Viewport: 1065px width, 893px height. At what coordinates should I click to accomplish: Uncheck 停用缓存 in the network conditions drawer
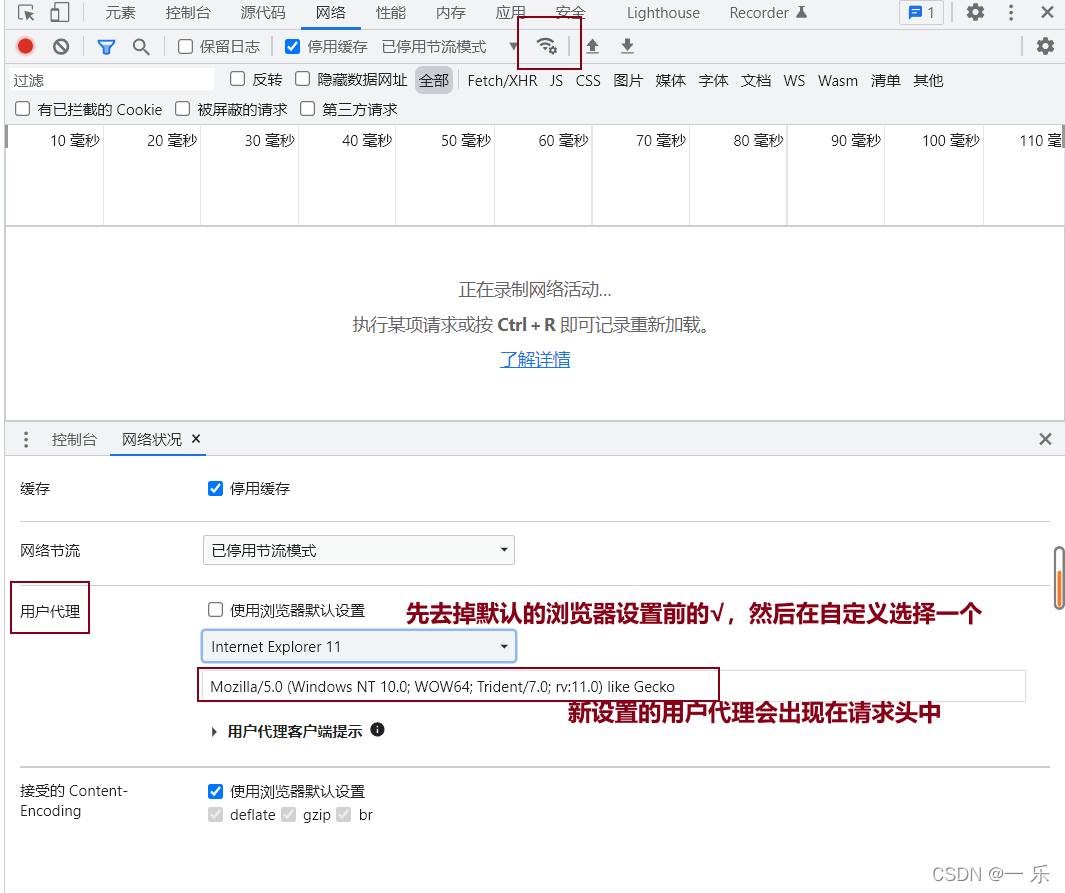pyautogui.click(x=215, y=488)
